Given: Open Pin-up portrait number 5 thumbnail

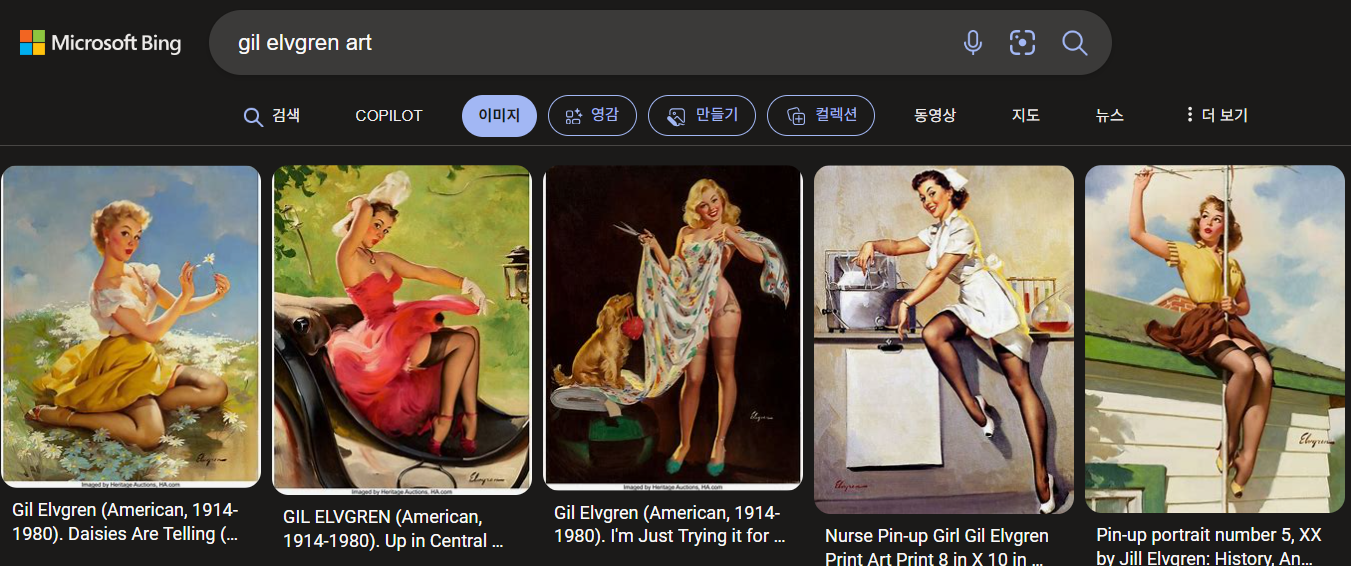Looking at the screenshot, I should pyautogui.click(x=1215, y=339).
